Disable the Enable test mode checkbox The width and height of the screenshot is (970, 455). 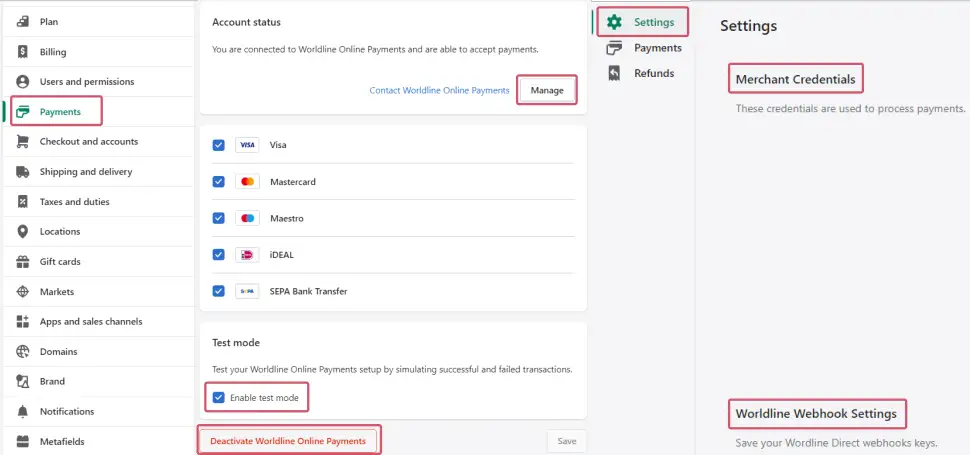[x=219, y=398]
